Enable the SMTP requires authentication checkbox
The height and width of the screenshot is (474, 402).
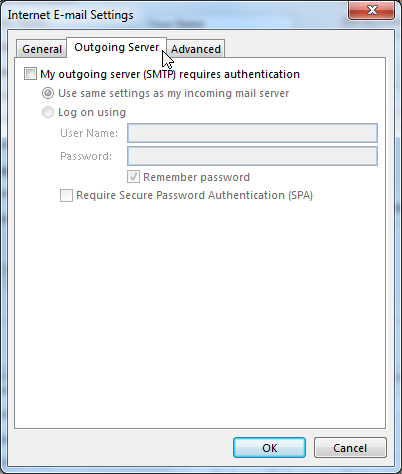tap(30, 74)
